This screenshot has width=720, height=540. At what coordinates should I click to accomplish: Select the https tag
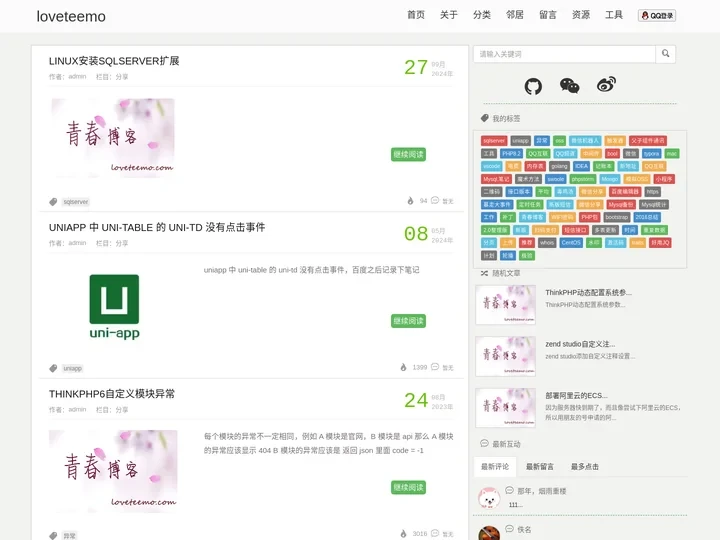point(652,191)
